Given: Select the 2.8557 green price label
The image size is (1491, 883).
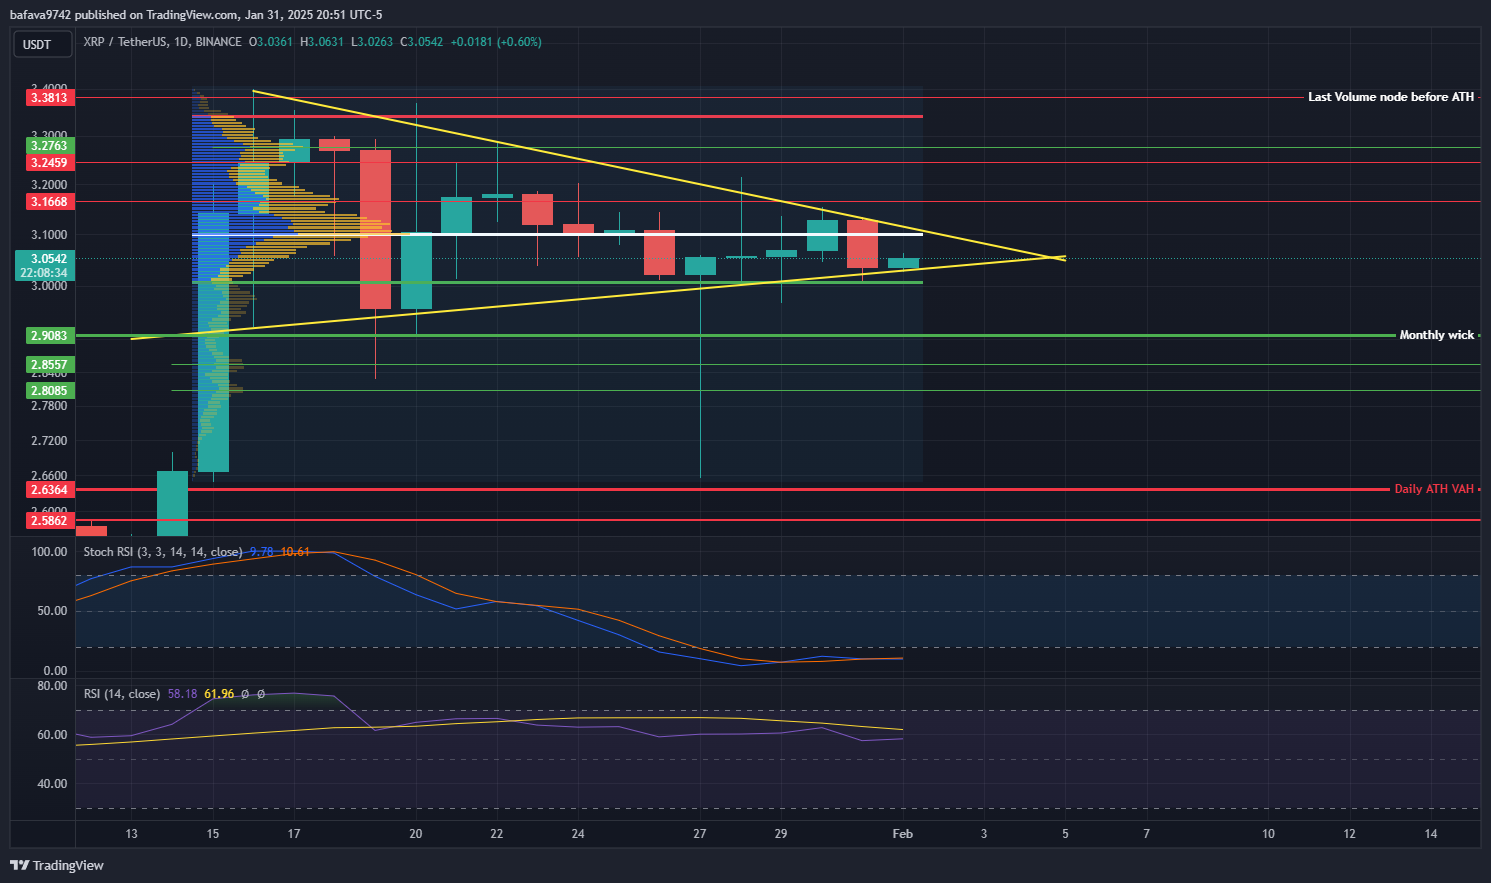Looking at the screenshot, I should (x=49, y=365).
